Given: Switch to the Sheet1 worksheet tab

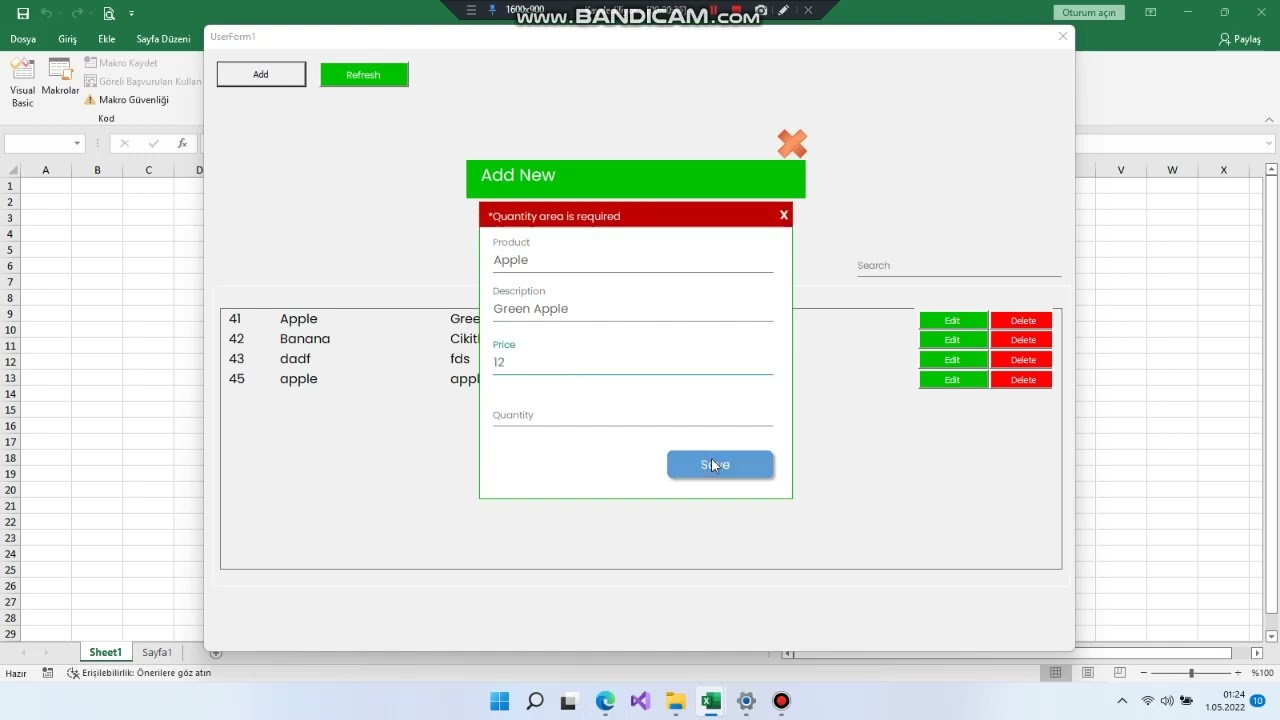Looking at the screenshot, I should (105, 652).
